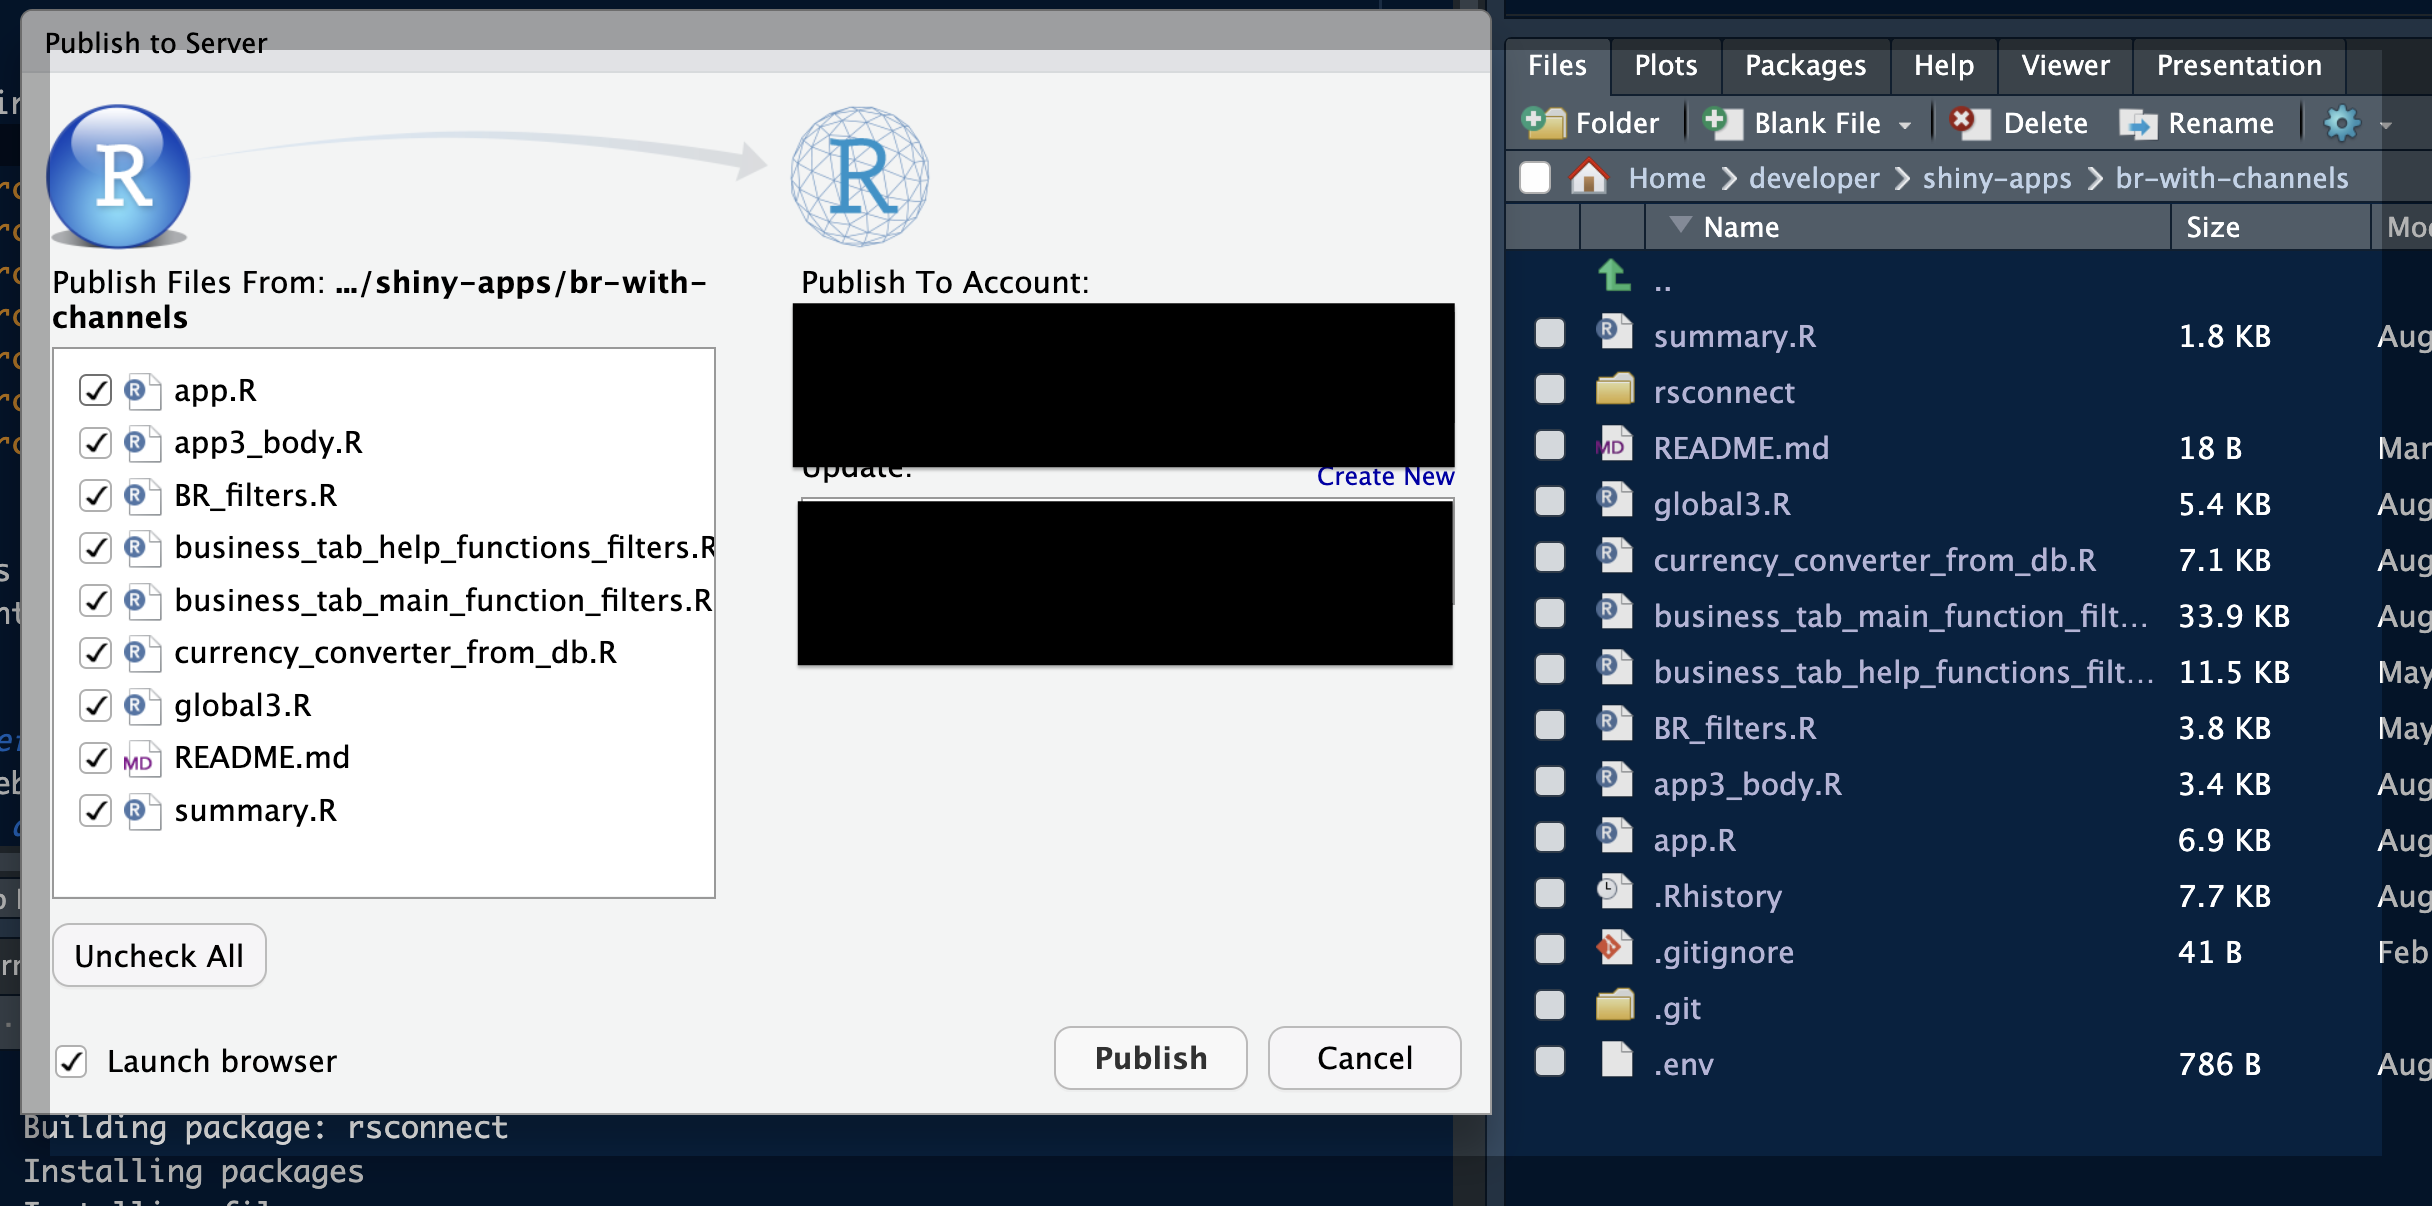Select summary.R's checkbox in Files pane
The image size is (2432, 1206).
coord(1549,333)
